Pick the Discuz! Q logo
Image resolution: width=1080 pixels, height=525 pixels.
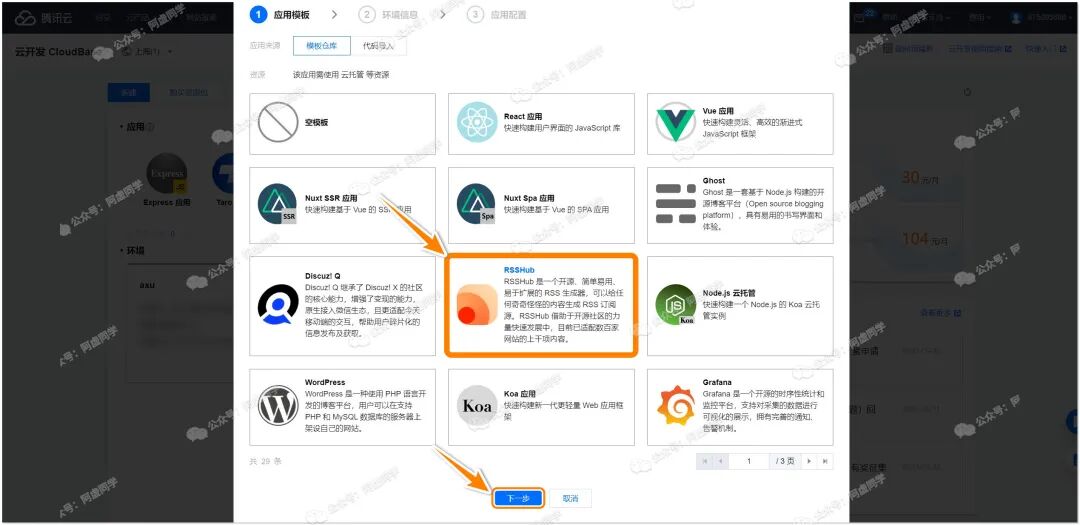(278, 304)
